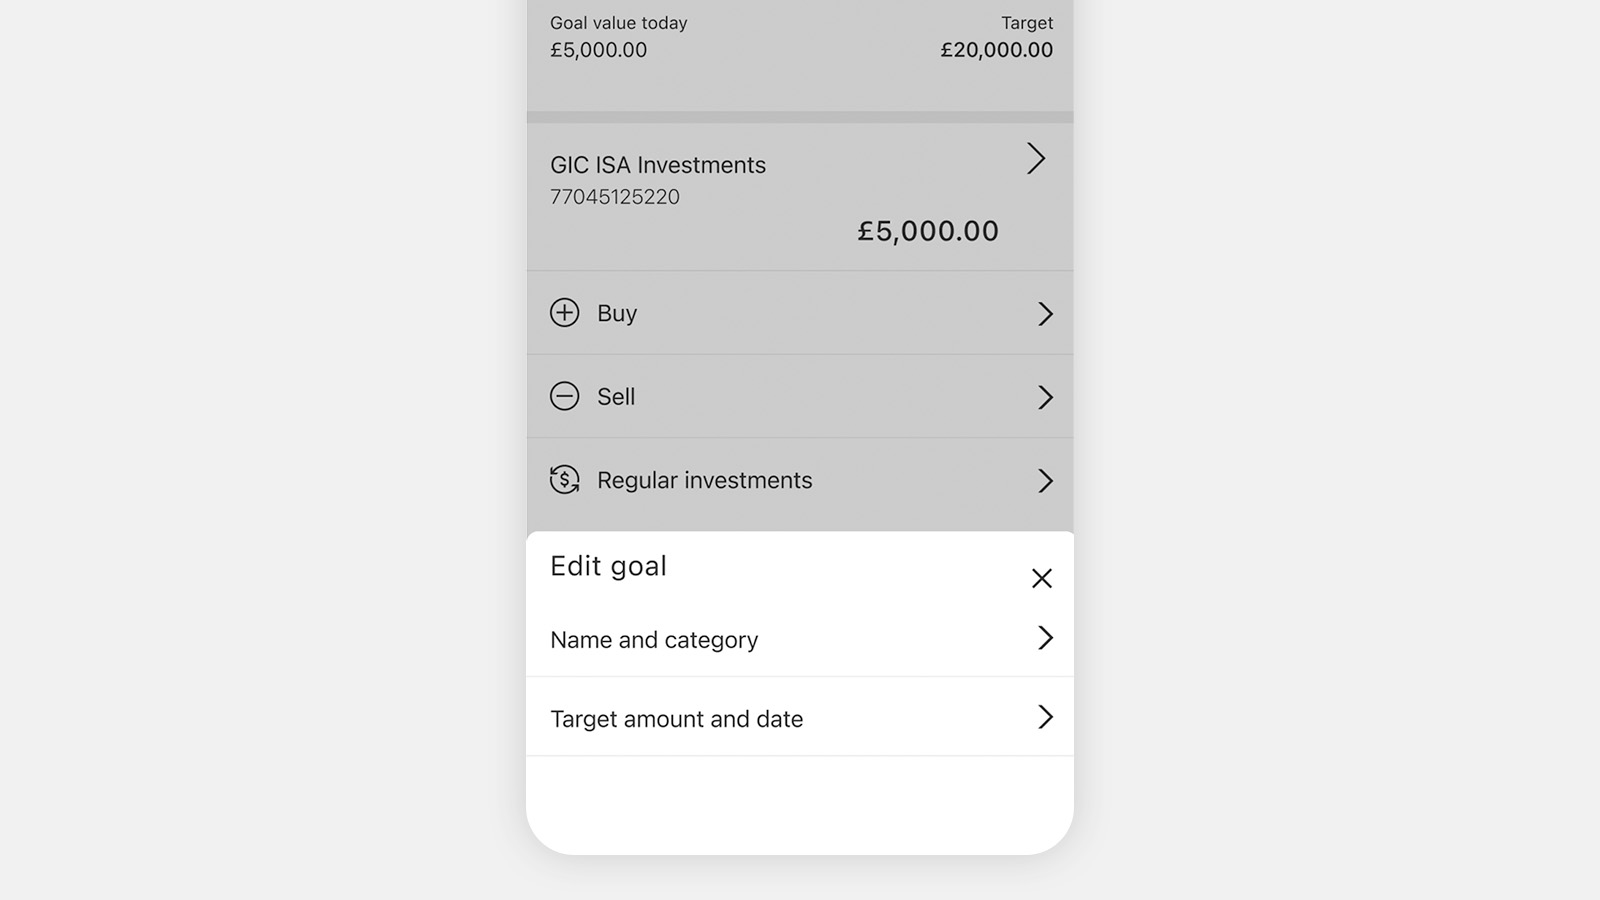Tap the £5,000.00 account balance

928,231
